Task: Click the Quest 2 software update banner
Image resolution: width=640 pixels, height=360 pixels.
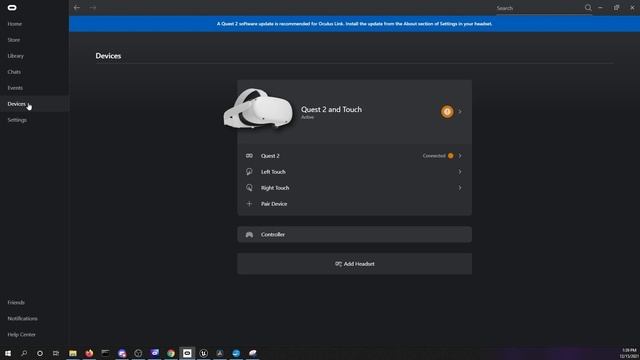Action: pyautogui.click(x=354, y=24)
